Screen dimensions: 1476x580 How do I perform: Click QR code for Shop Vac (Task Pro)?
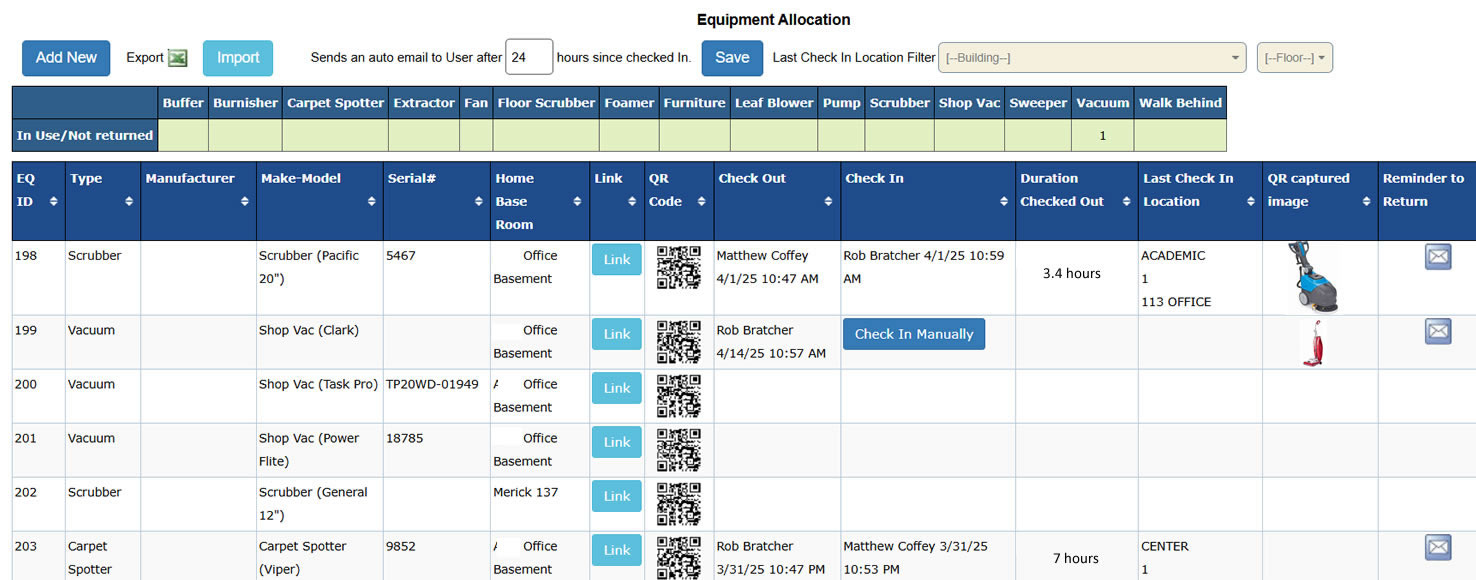pos(678,395)
